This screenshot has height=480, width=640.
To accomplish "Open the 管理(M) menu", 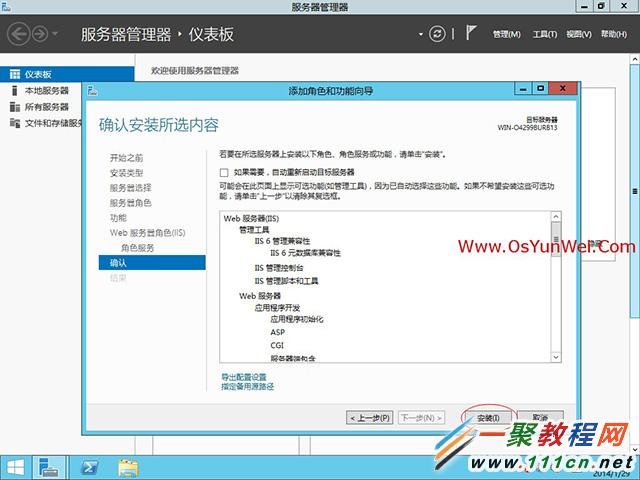I will pos(507,34).
